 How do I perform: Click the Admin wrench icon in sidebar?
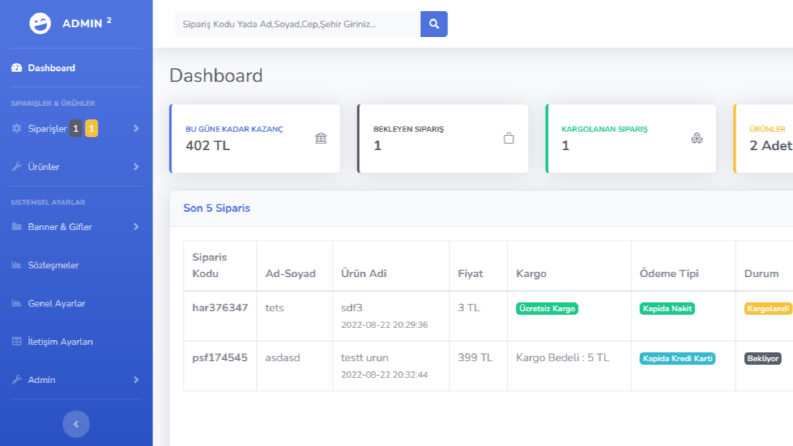[x=17, y=379]
